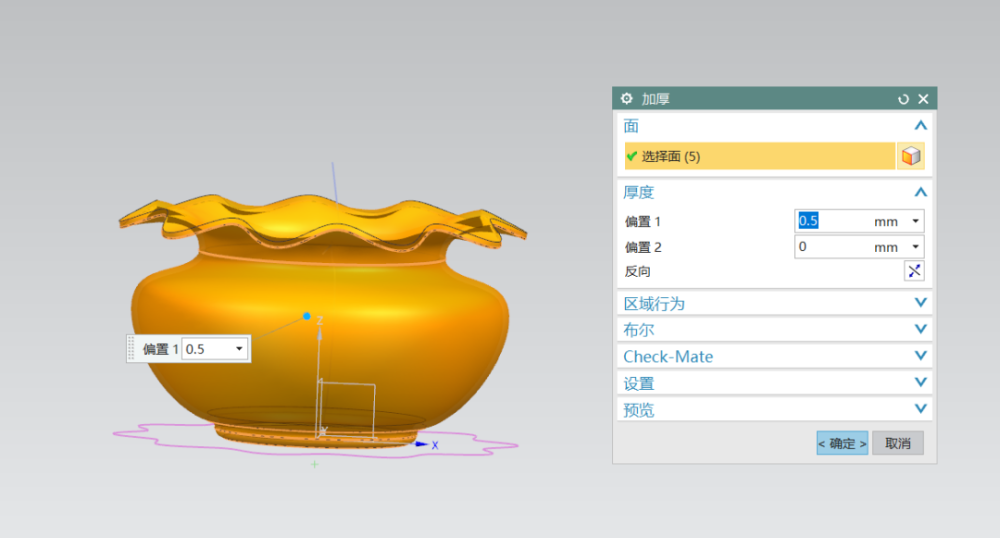This screenshot has height=538, width=1000.
Task: Collapse the 厚度 section
Action: pos(920,192)
